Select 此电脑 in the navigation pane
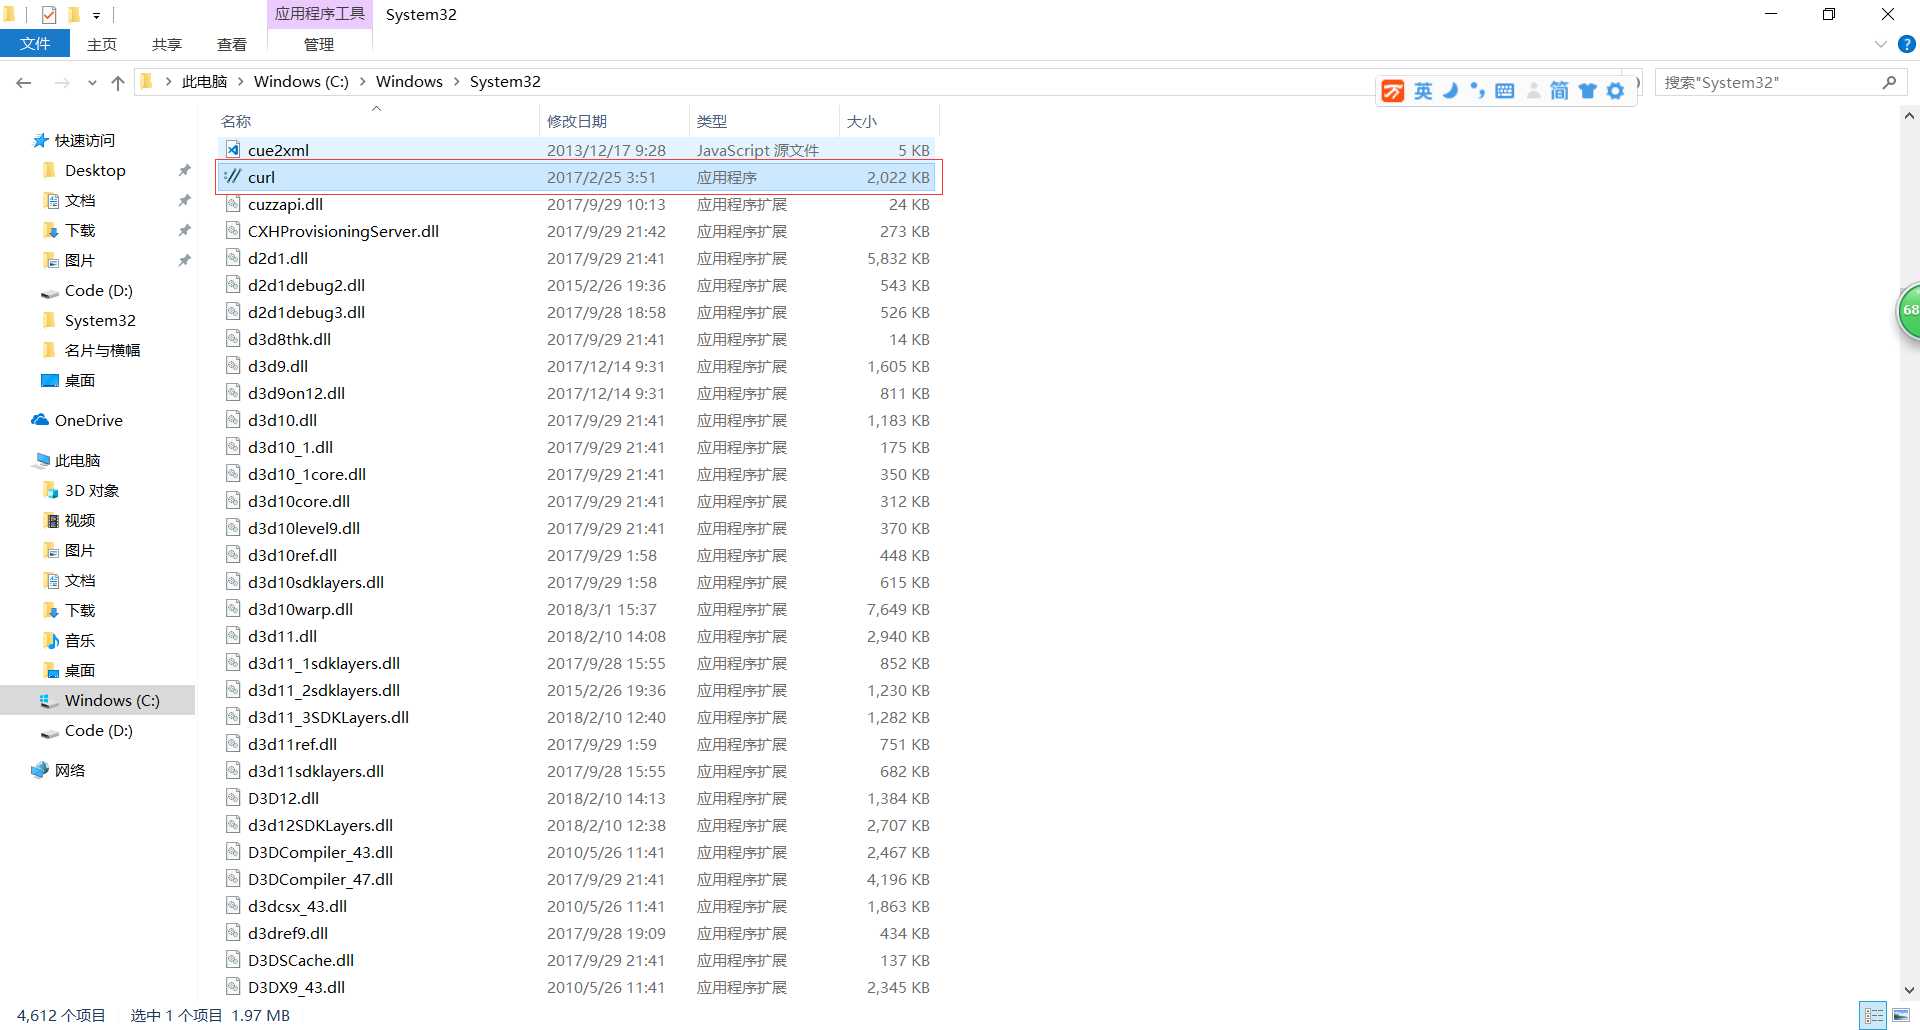This screenshot has height=1030, width=1920. click(77, 461)
